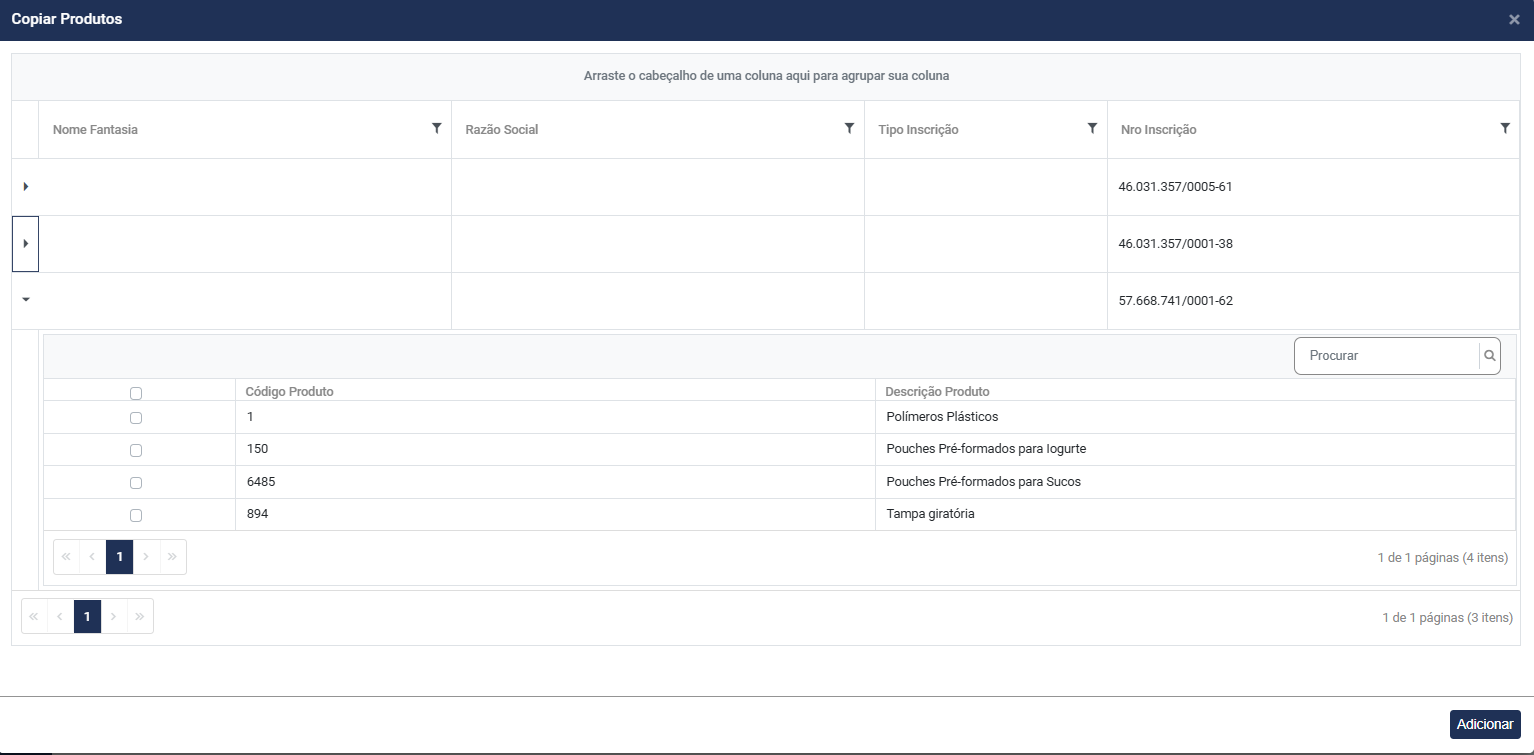Select checkbox for product code 150
This screenshot has height=755, width=1534.
click(x=136, y=450)
